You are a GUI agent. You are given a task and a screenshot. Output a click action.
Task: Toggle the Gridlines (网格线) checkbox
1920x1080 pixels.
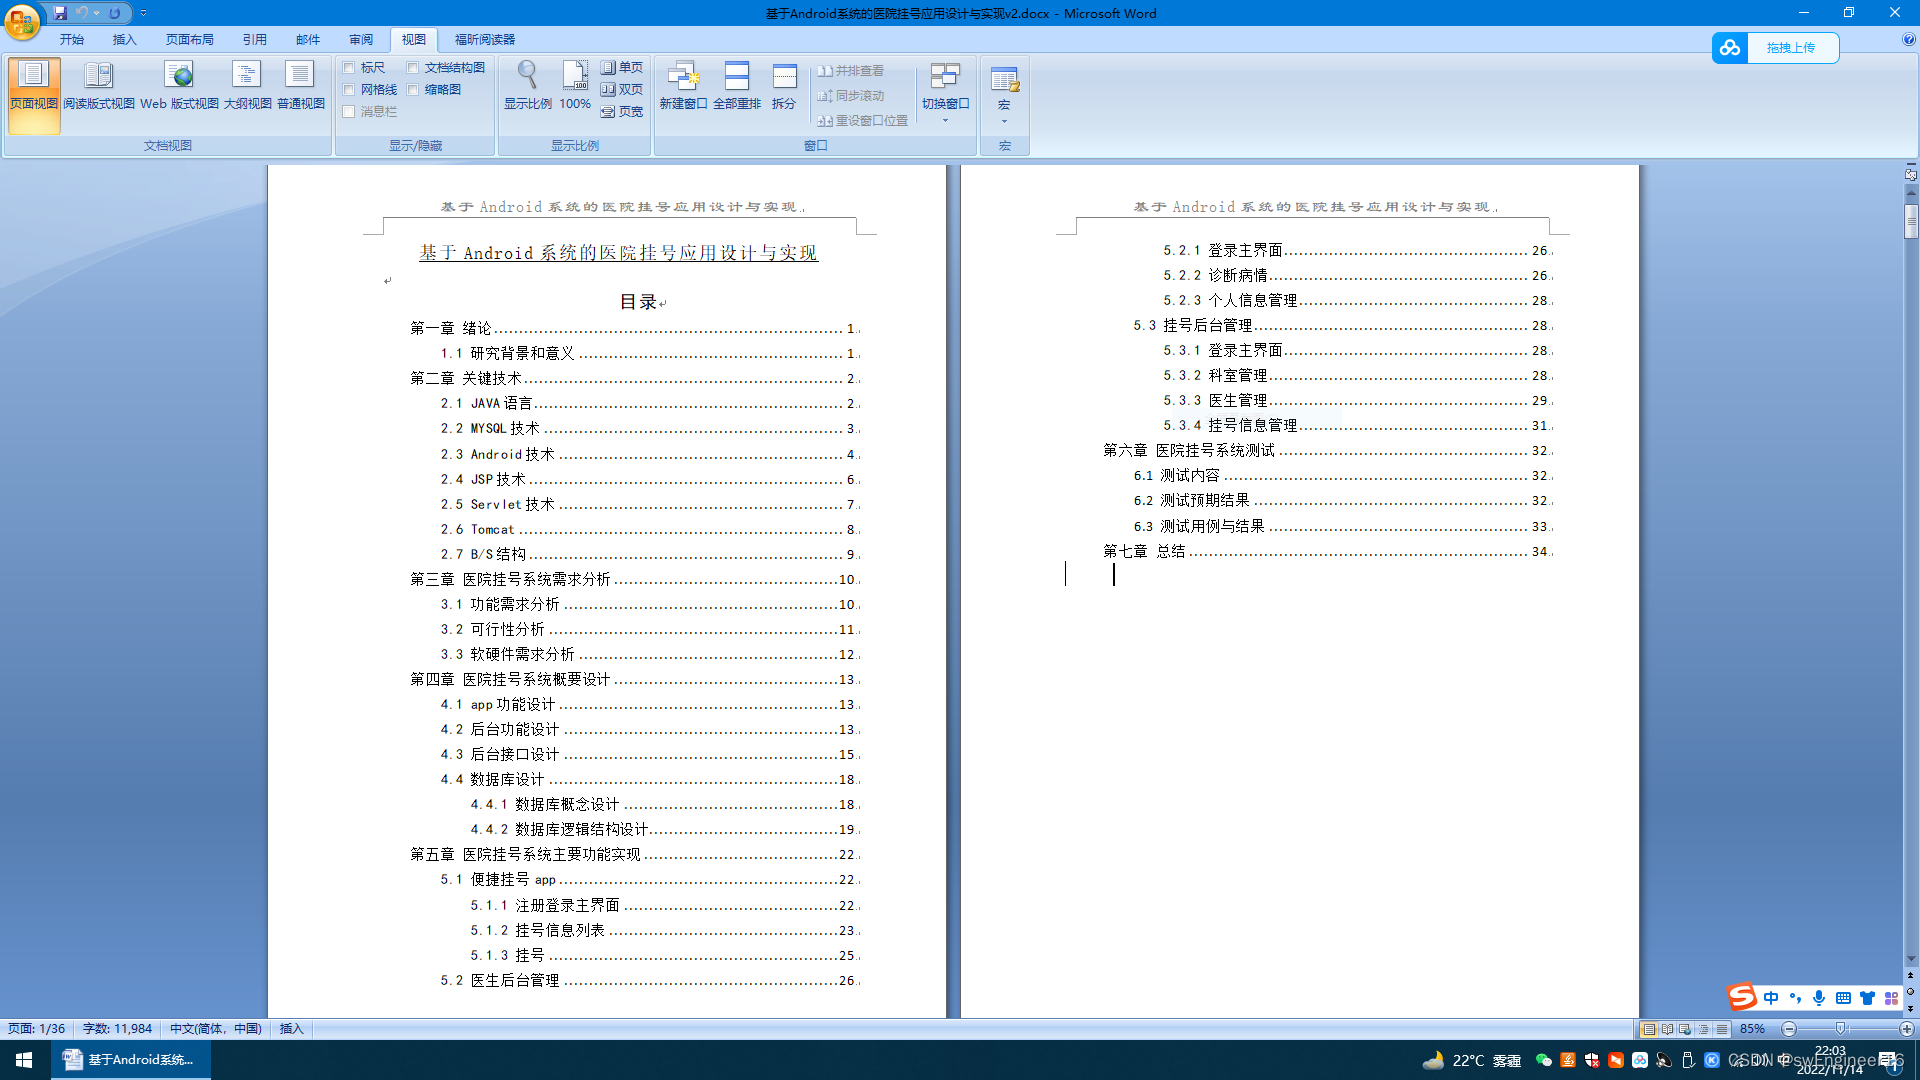pos(349,90)
